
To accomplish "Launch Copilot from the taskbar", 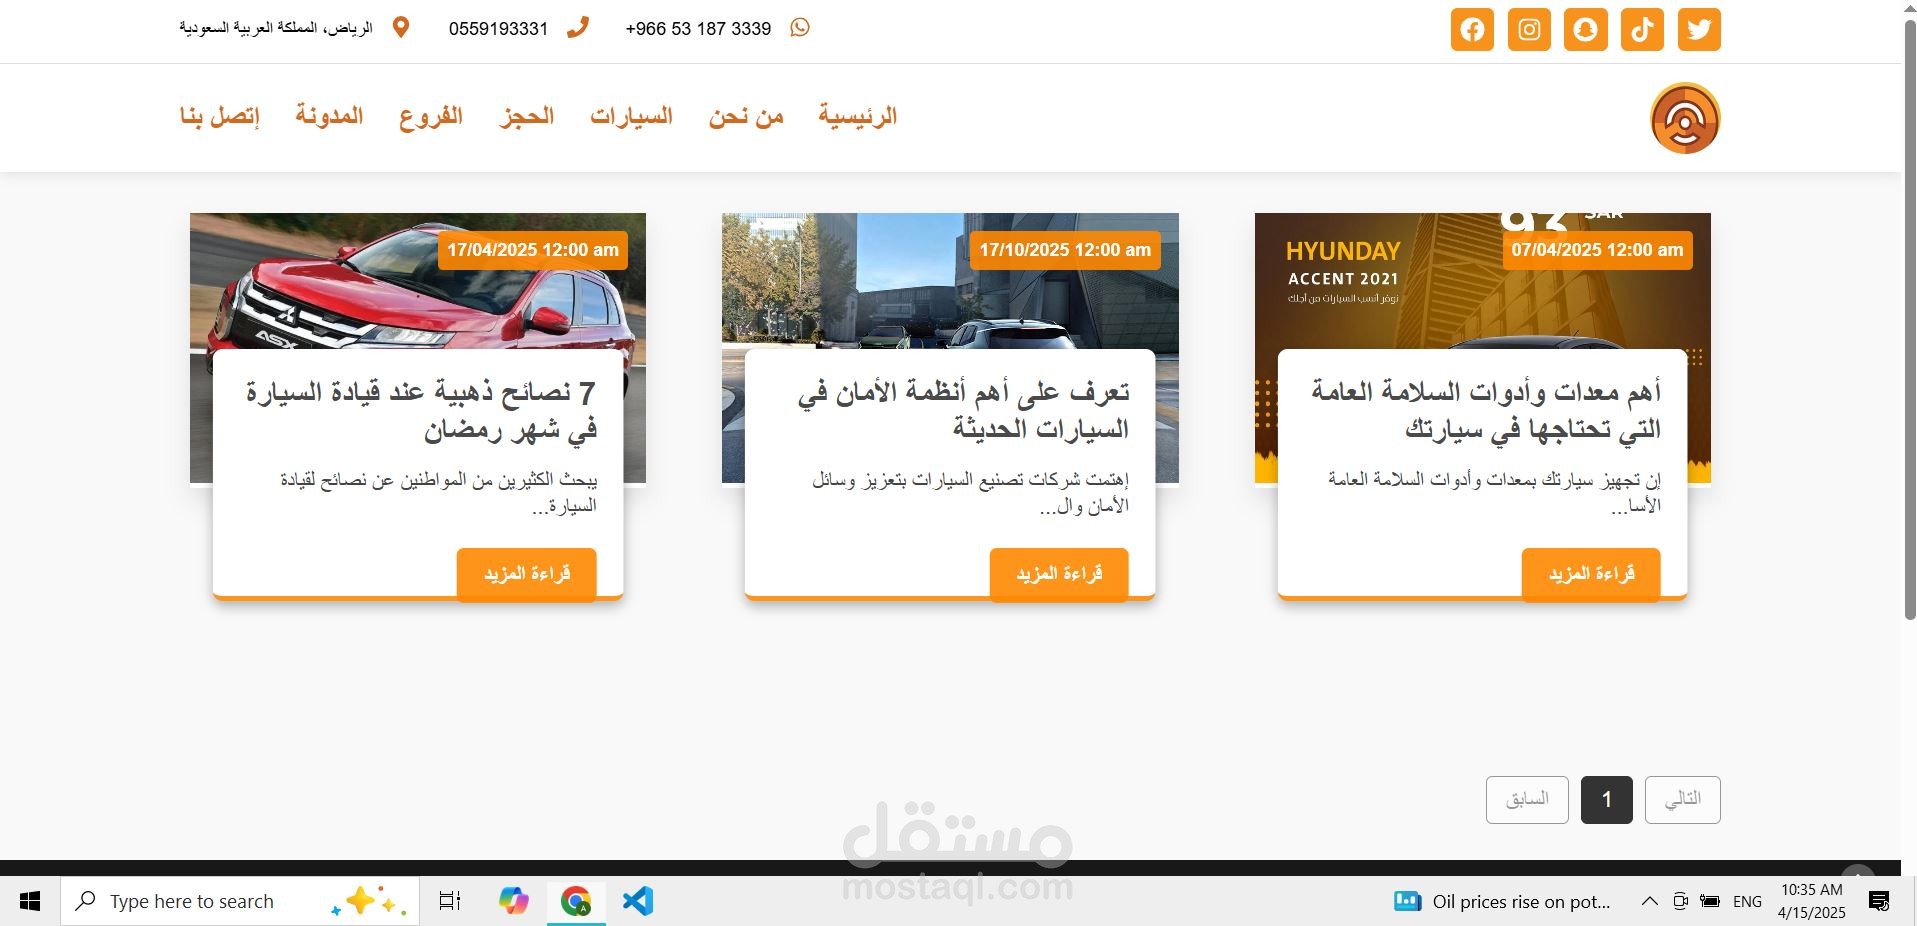I will click(x=513, y=901).
